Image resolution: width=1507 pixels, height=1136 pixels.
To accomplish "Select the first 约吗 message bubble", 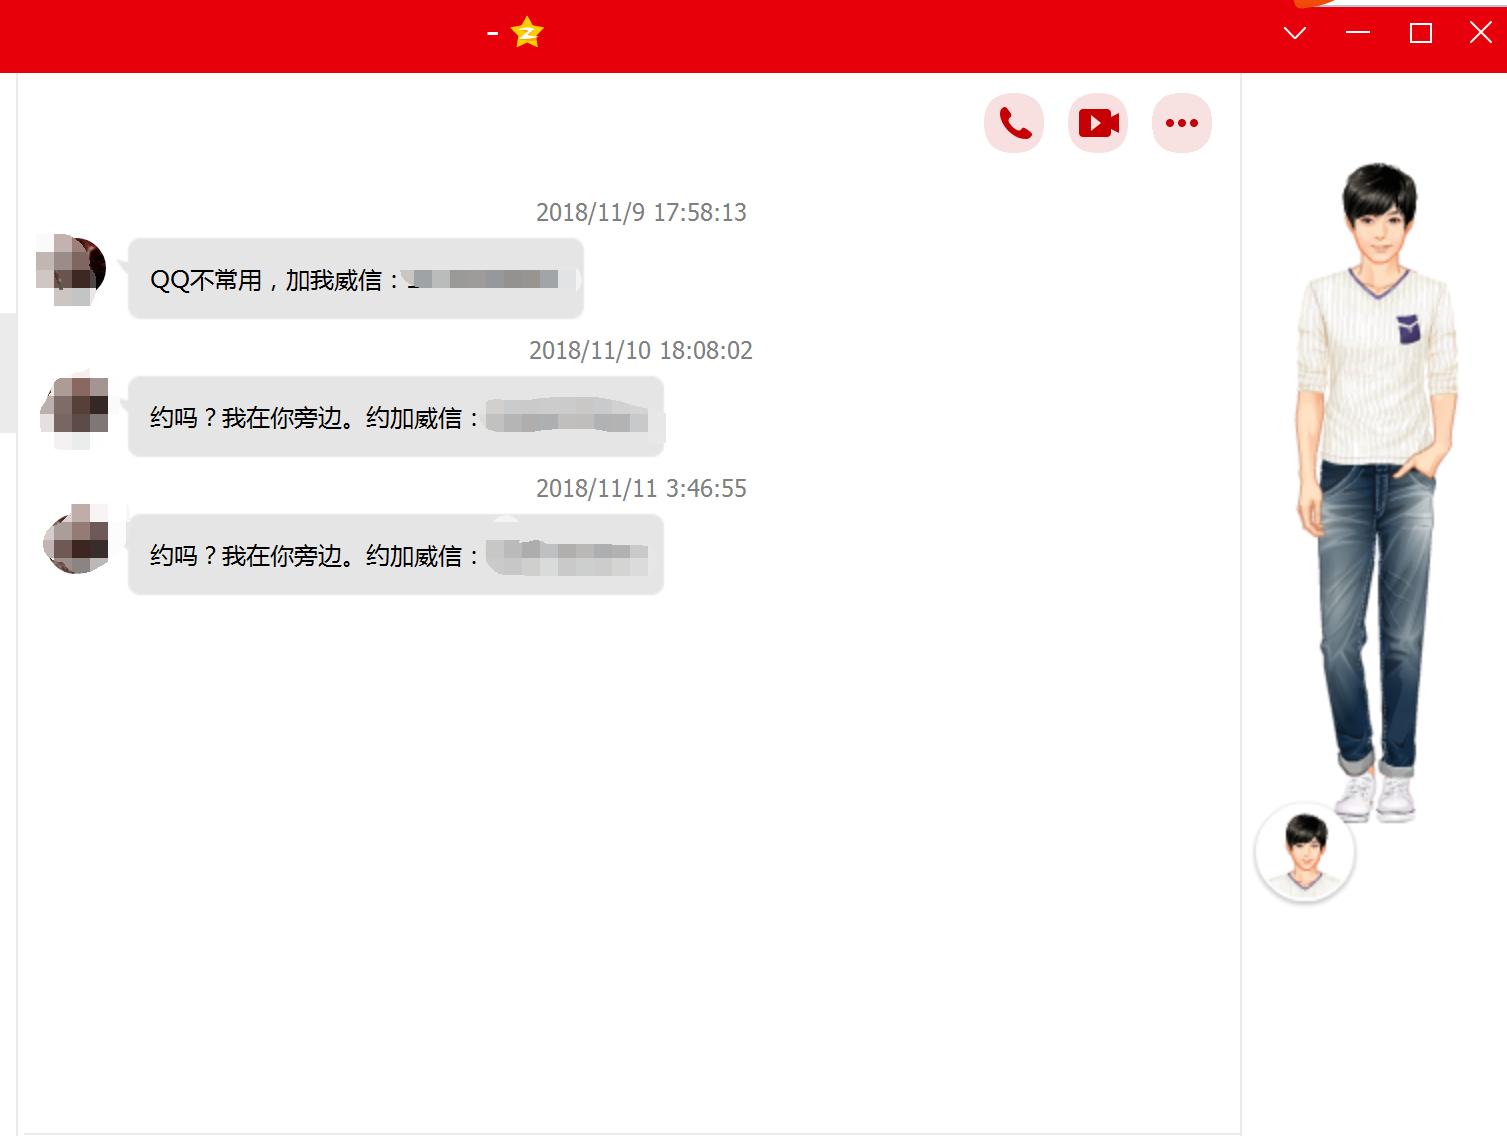I will (x=395, y=418).
